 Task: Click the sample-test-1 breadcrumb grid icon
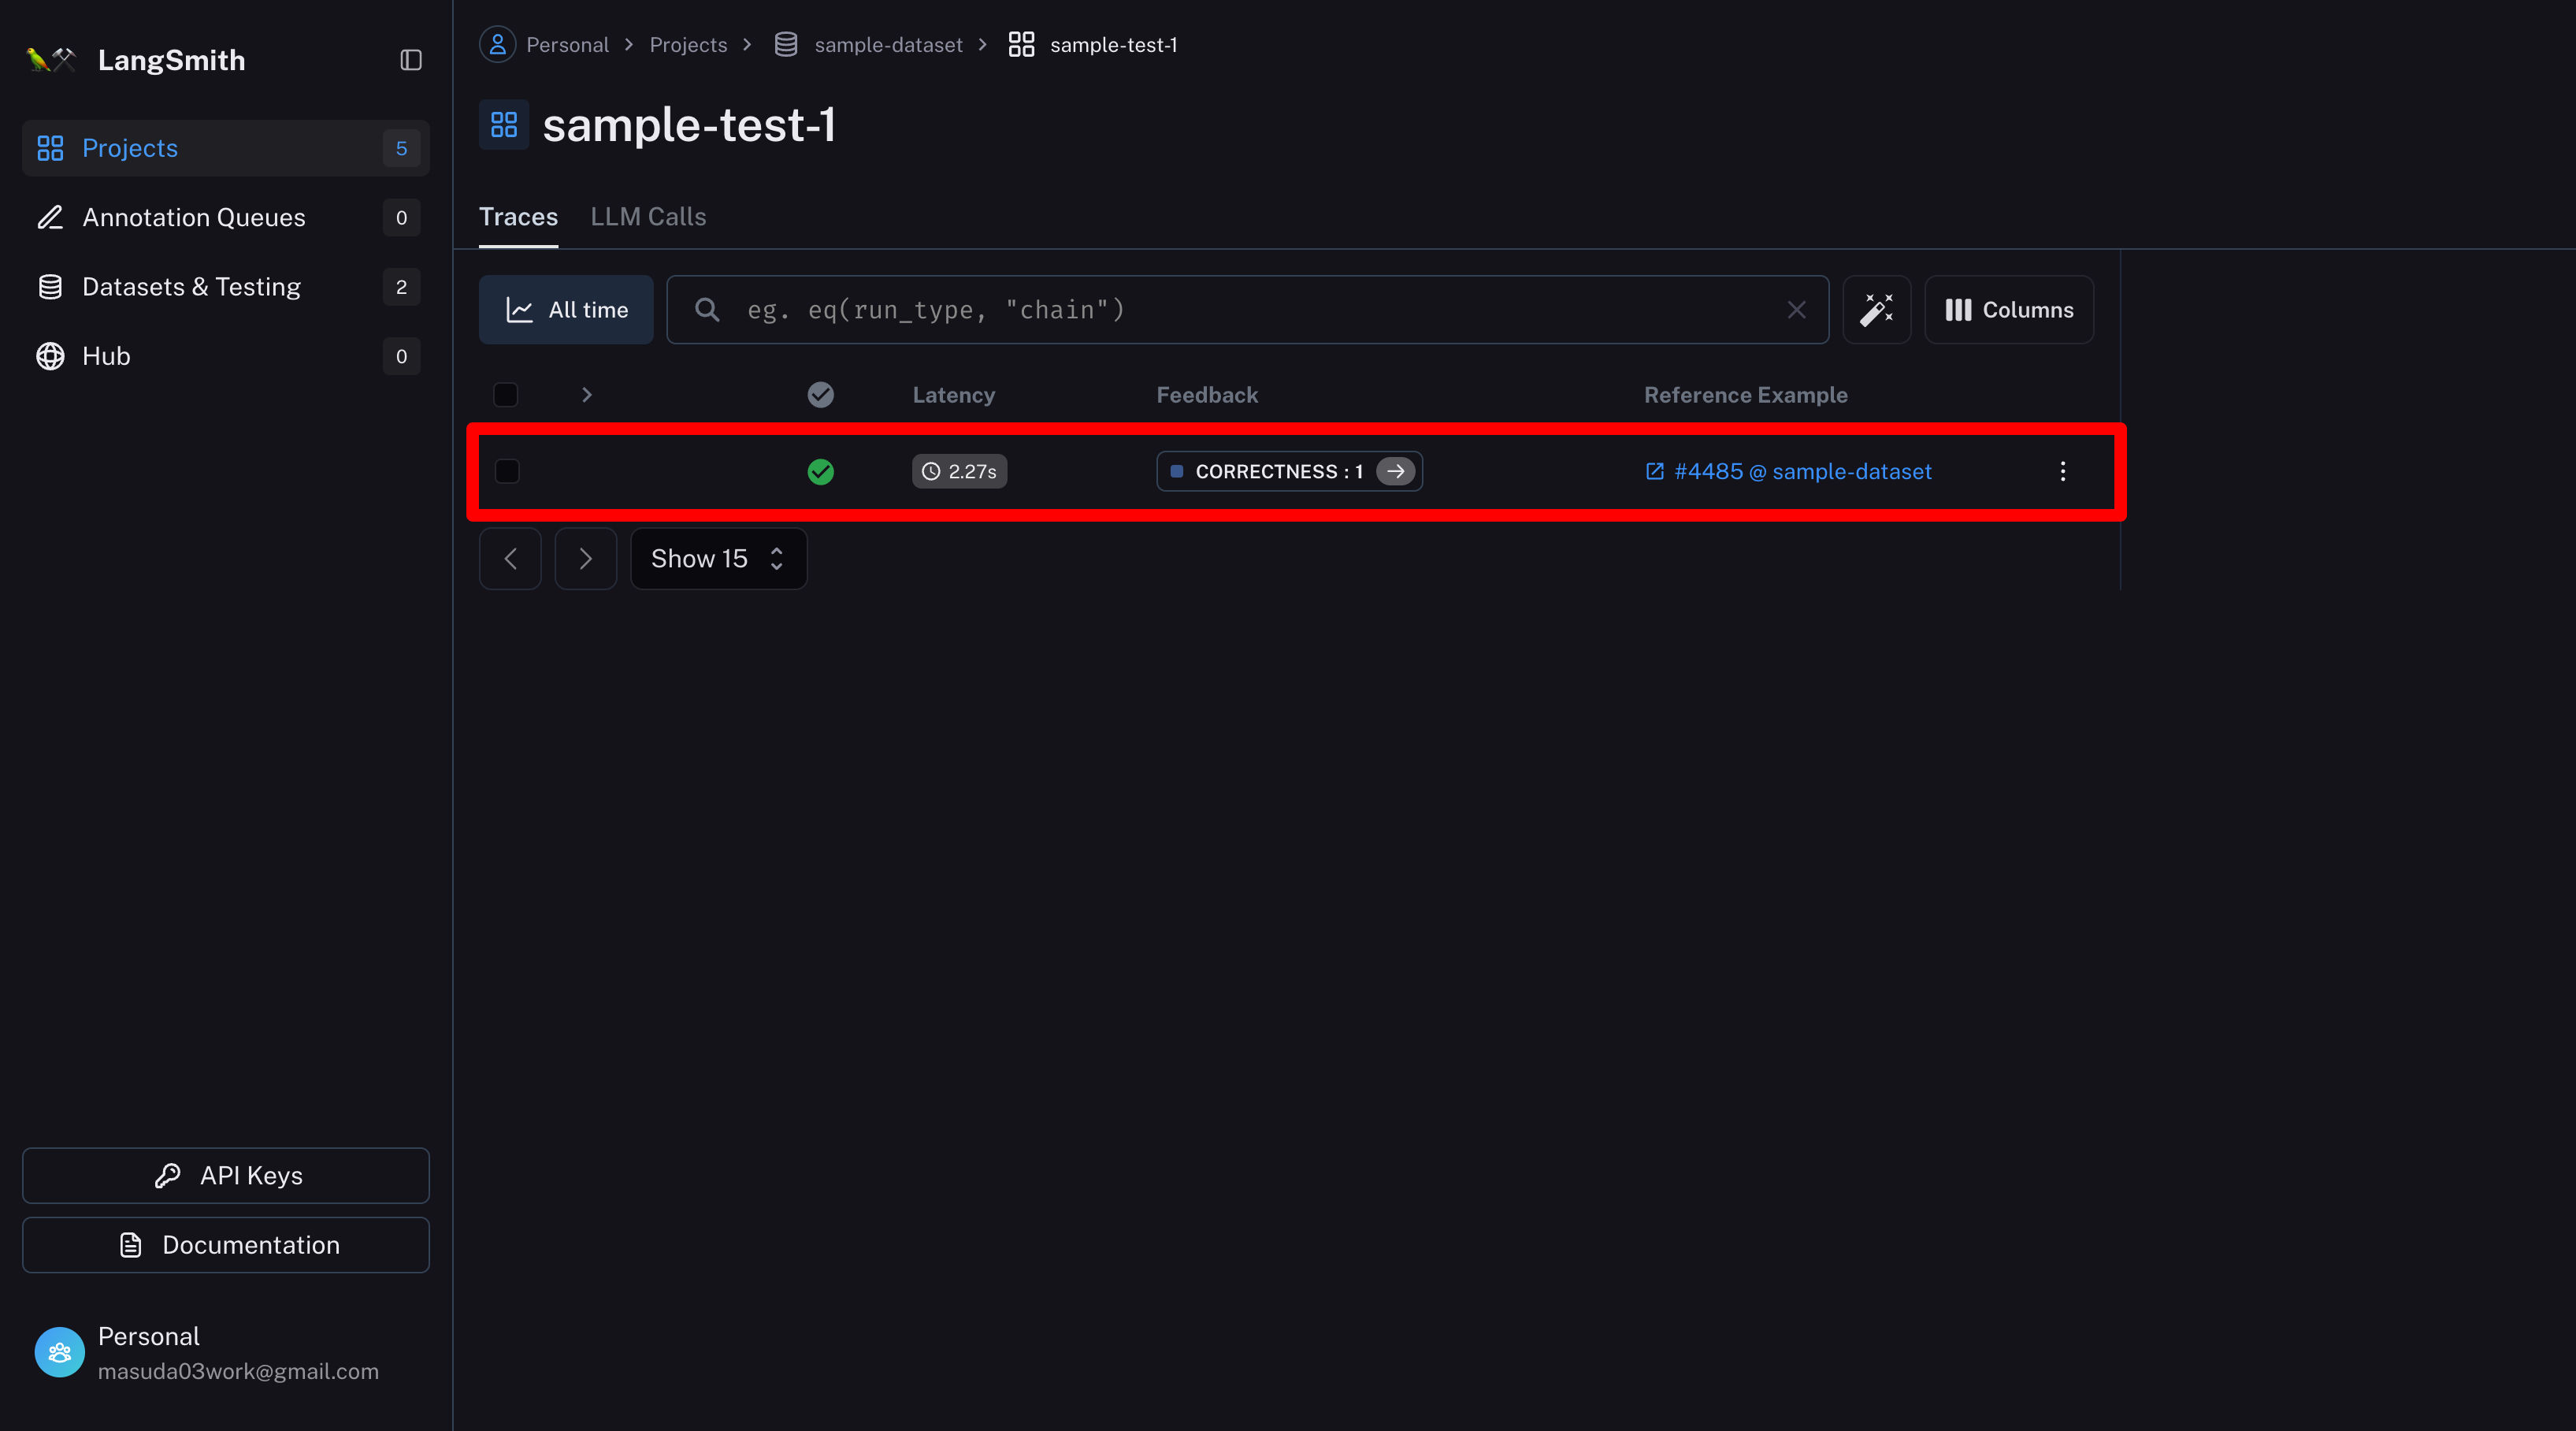click(1021, 45)
